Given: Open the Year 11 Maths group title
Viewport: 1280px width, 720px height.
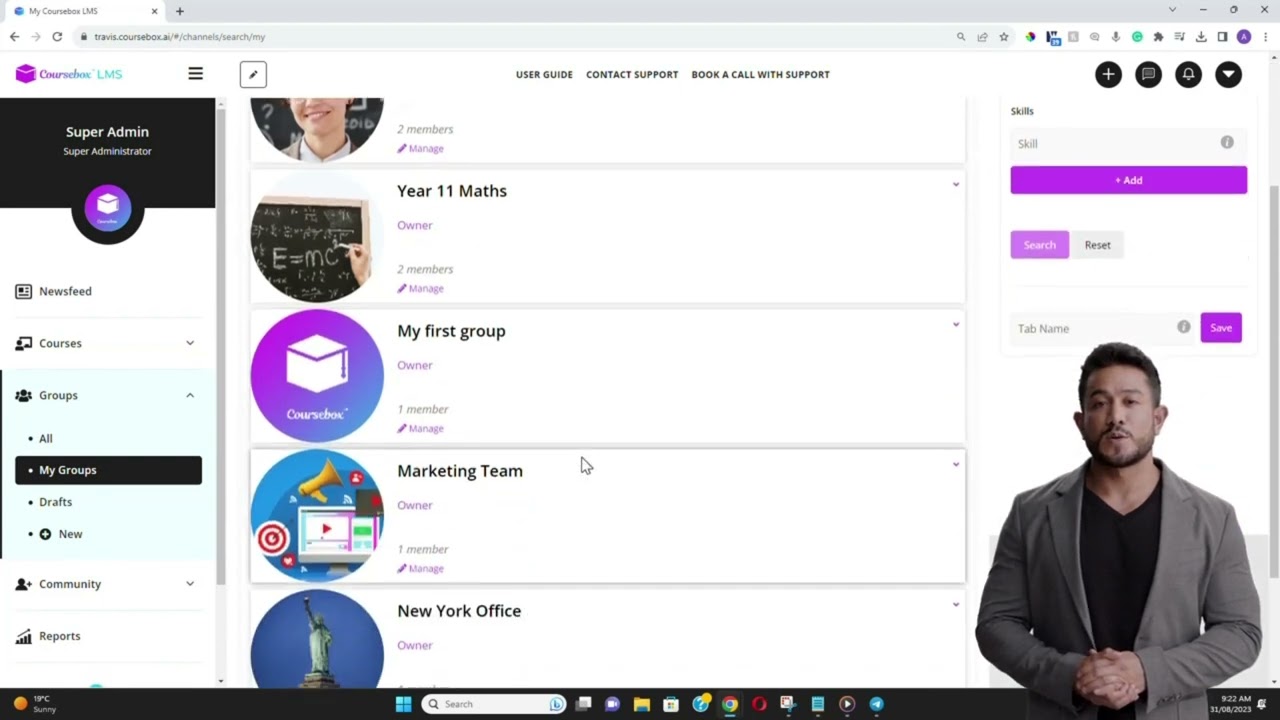Looking at the screenshot, I should pyautogui.click(x=452, y=191).
